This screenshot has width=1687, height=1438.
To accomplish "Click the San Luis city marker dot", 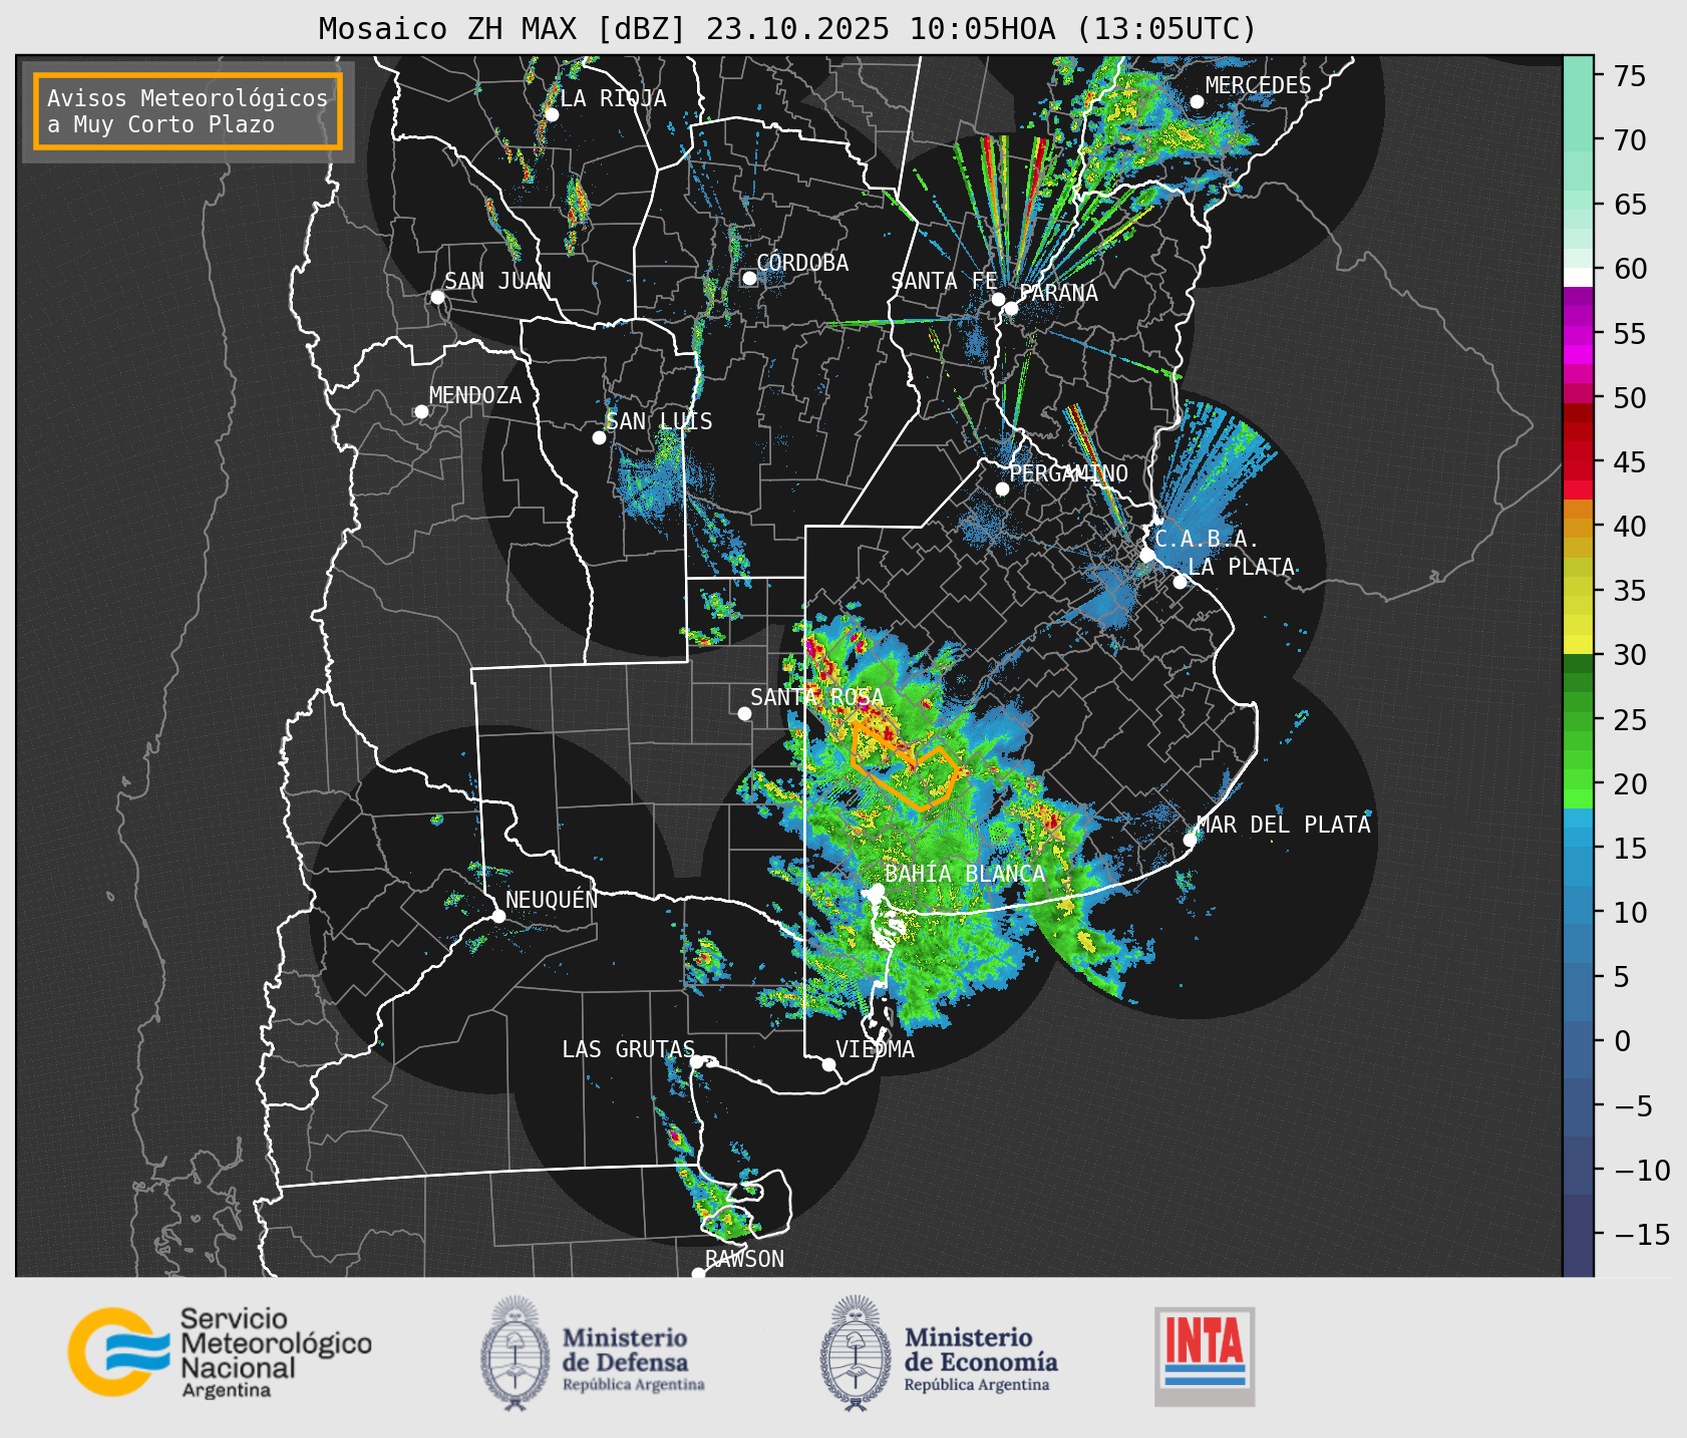I will click(599, 438).
